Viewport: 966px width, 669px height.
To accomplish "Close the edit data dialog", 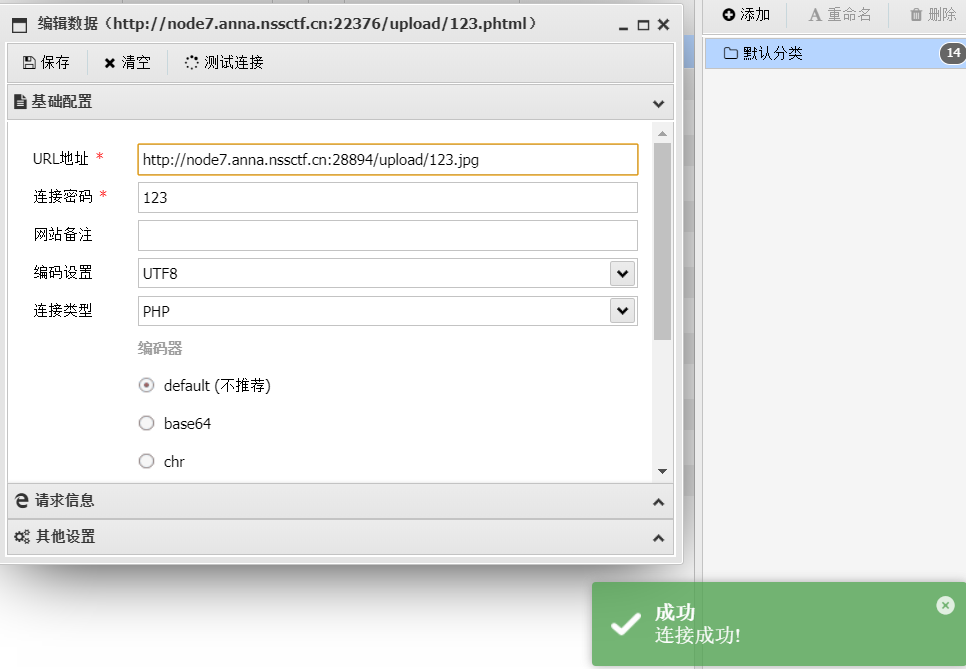I will (664, 24).
